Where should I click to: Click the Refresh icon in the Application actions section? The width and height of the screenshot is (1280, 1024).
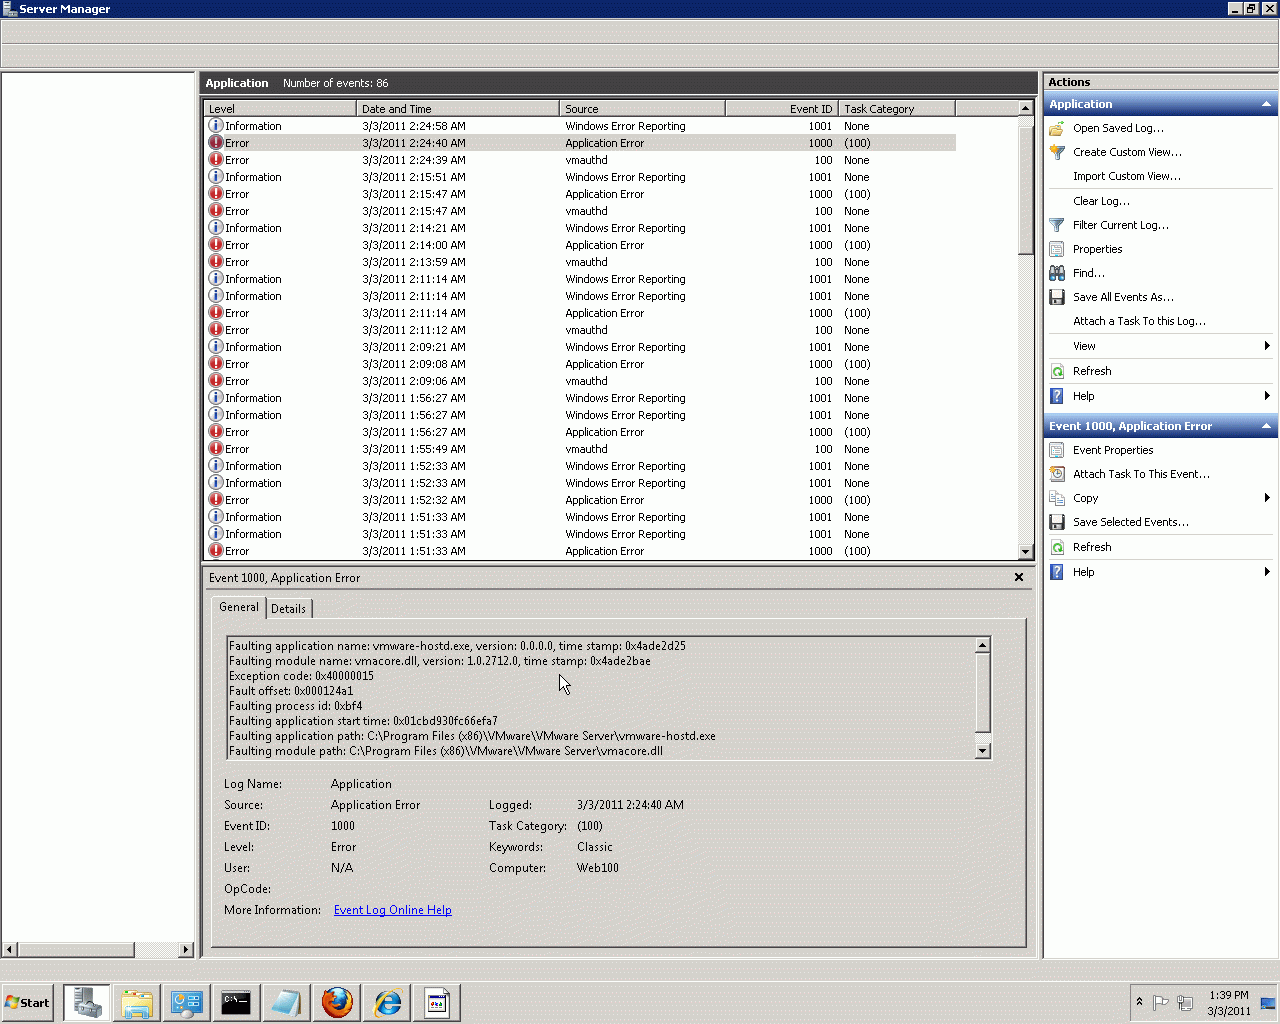coord(1056,371)
